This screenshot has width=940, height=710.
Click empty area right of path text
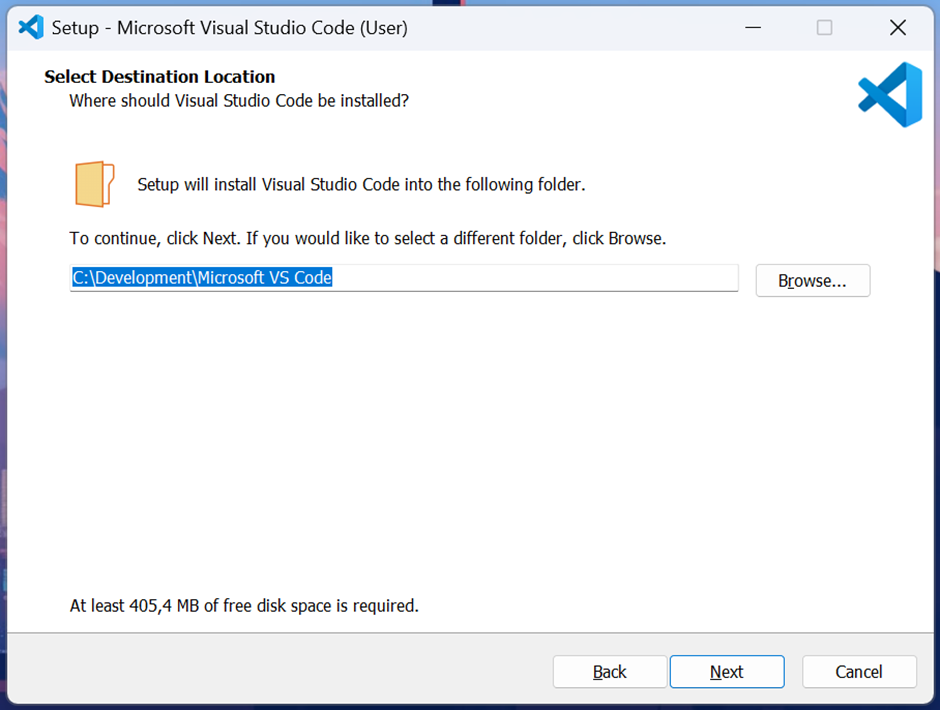(535, 278)
